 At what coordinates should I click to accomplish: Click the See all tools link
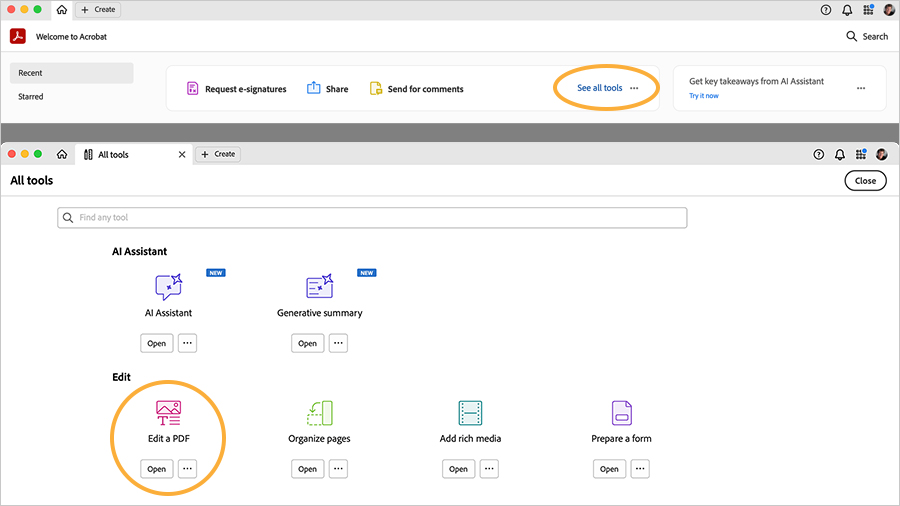599,89
